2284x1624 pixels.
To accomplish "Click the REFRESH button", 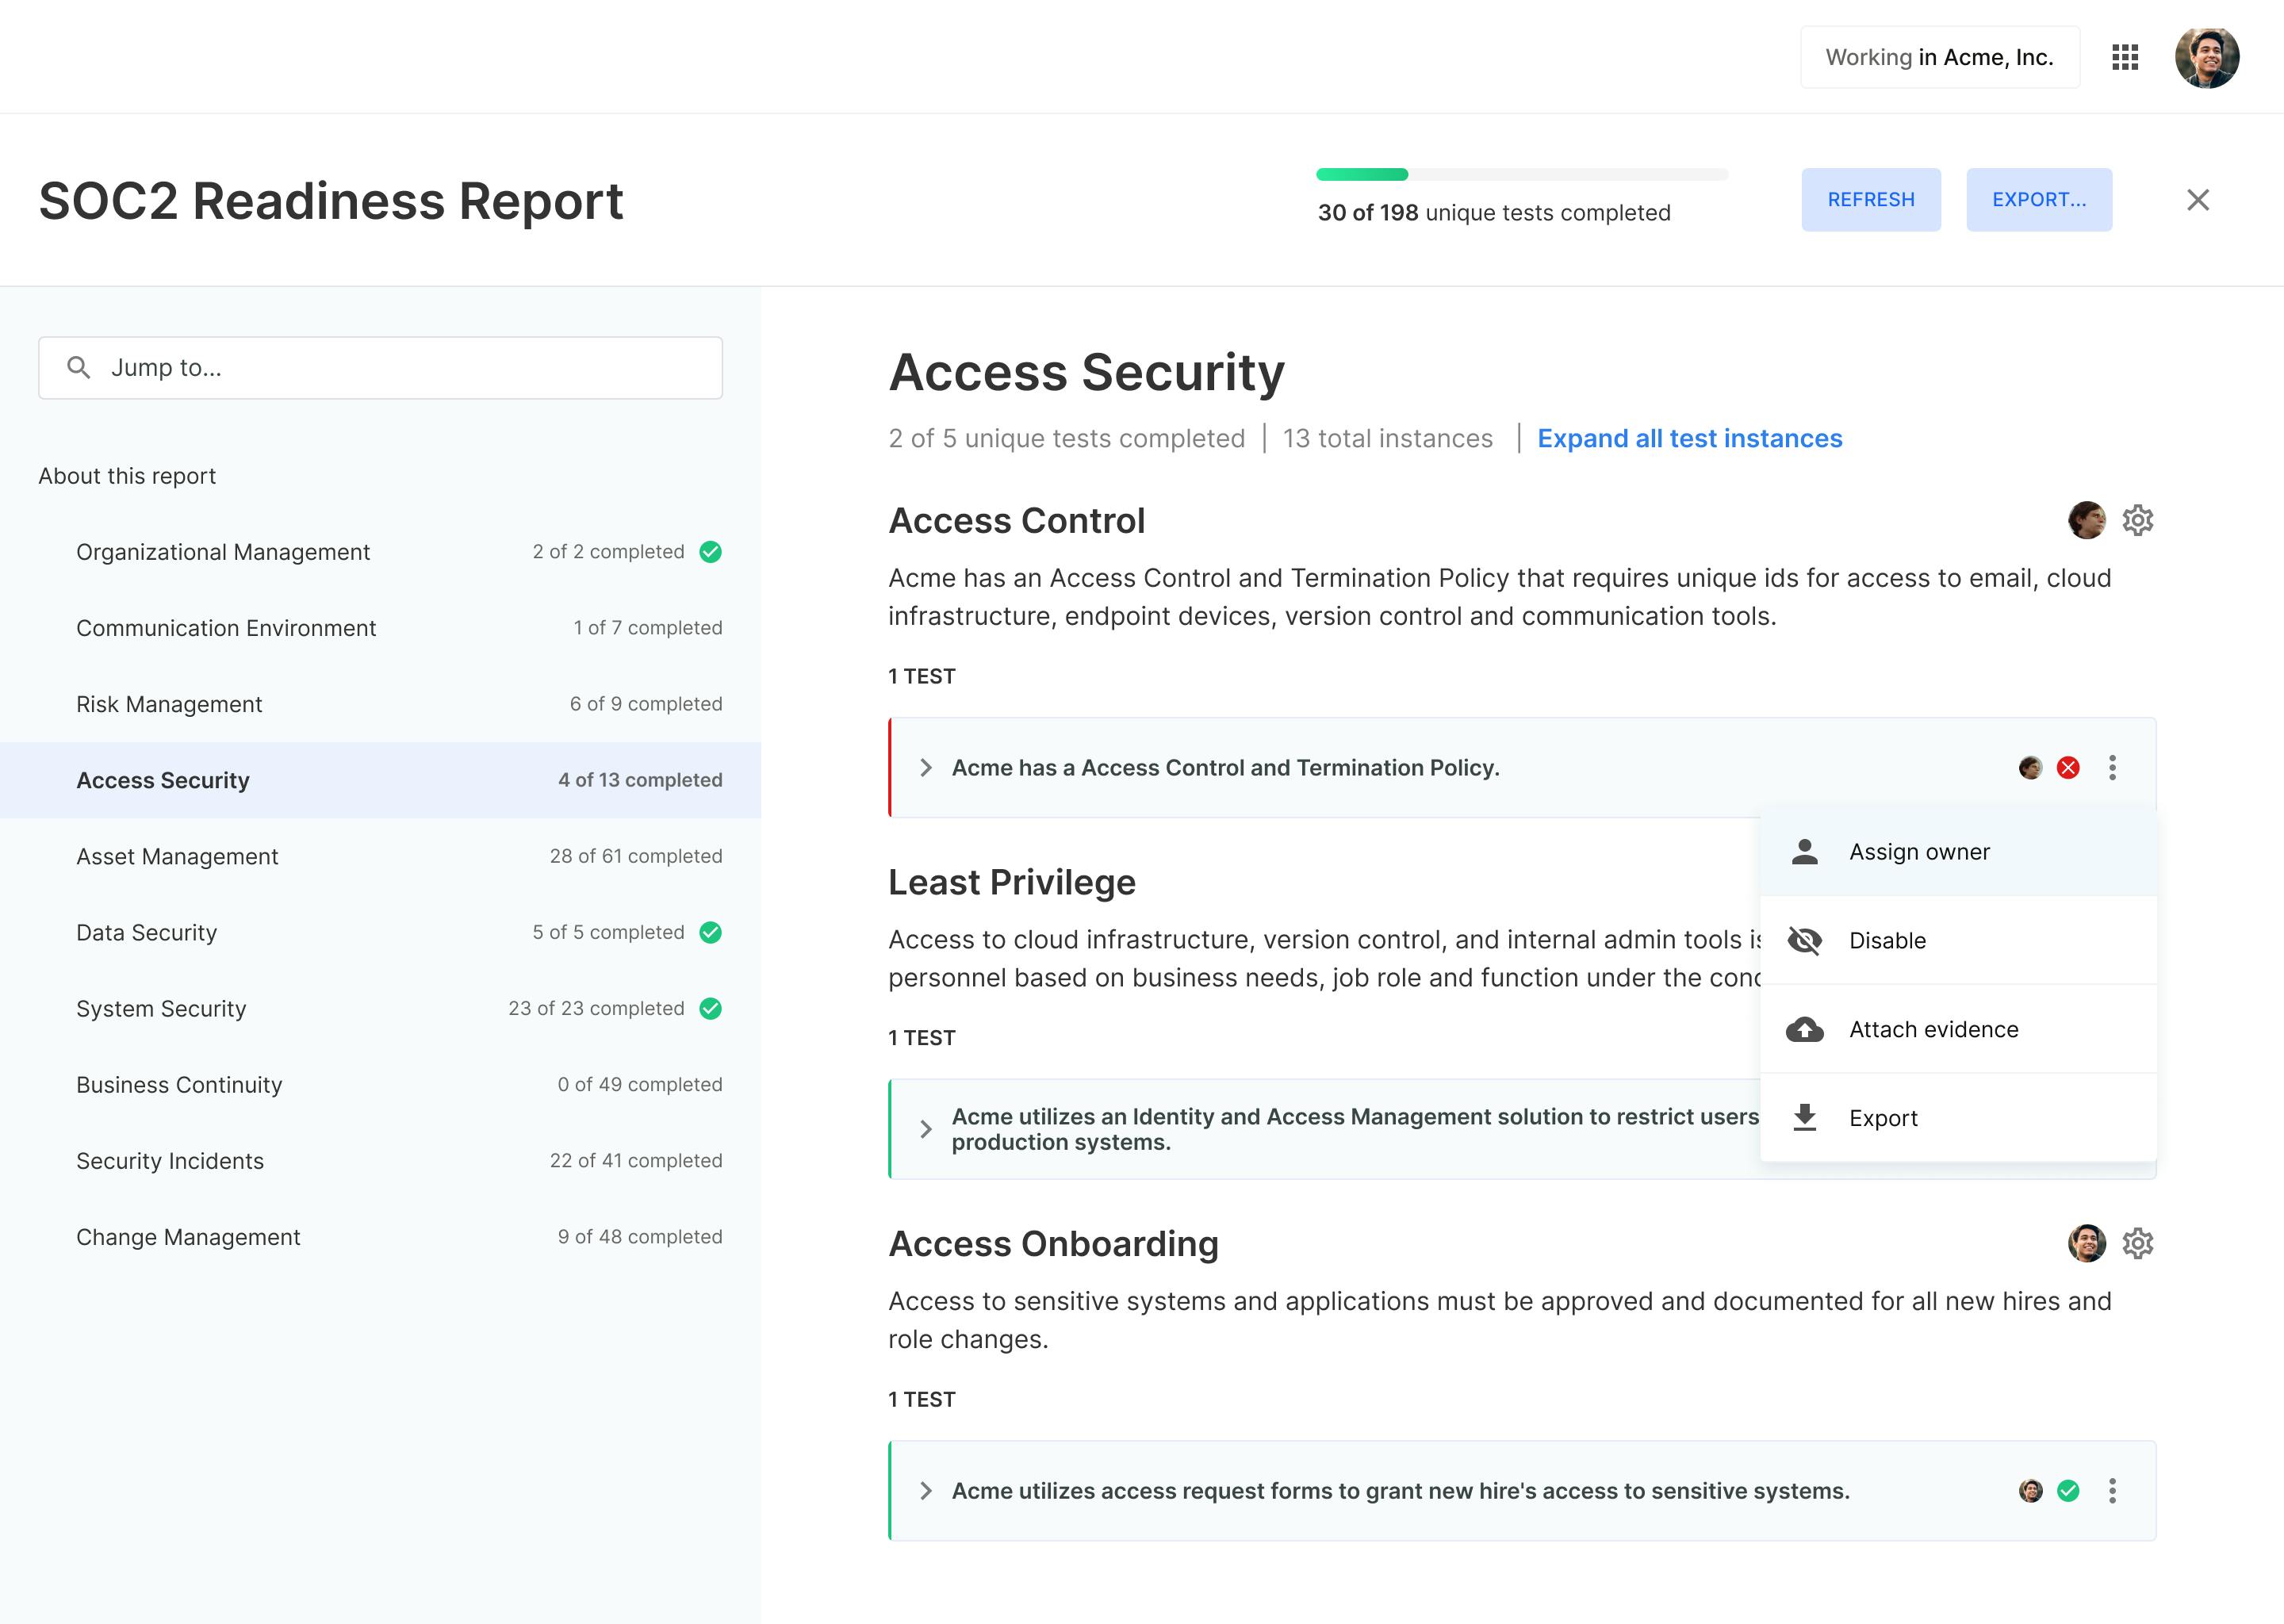I will pyautogui.click(x=1870, y=199).
